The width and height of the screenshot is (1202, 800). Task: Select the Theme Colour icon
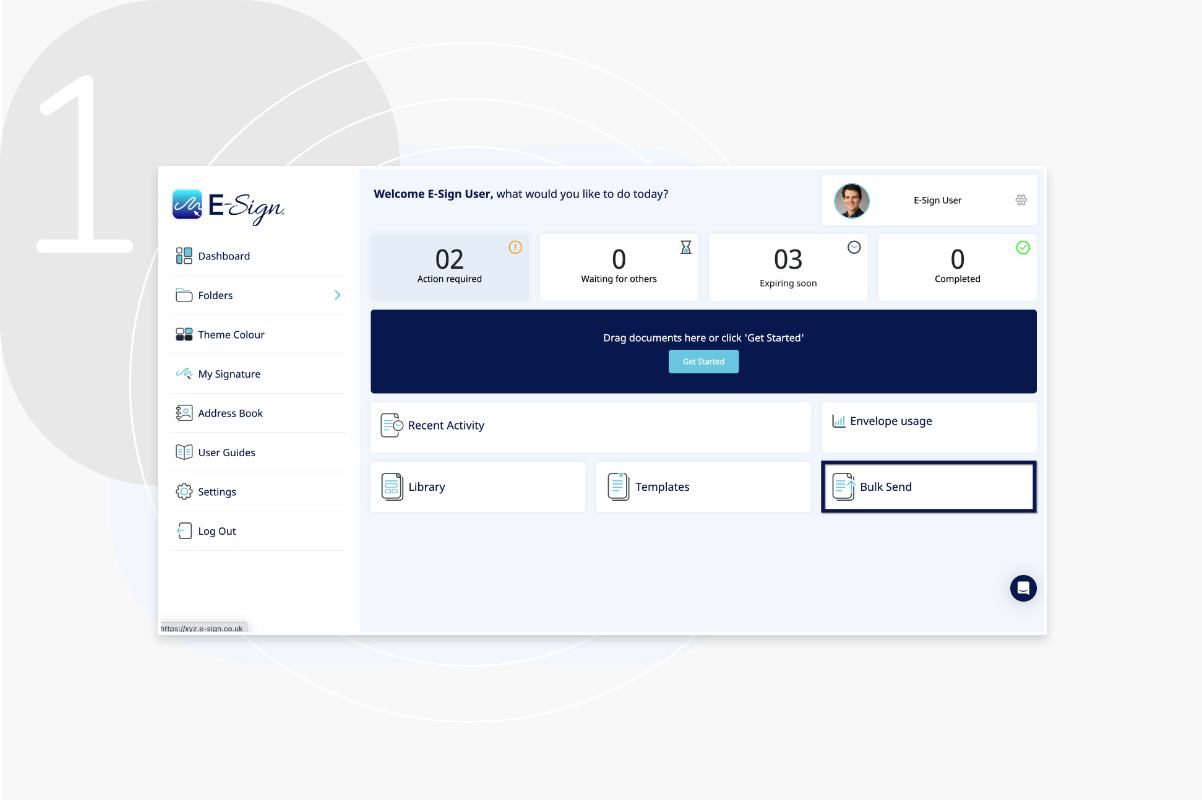184,335
